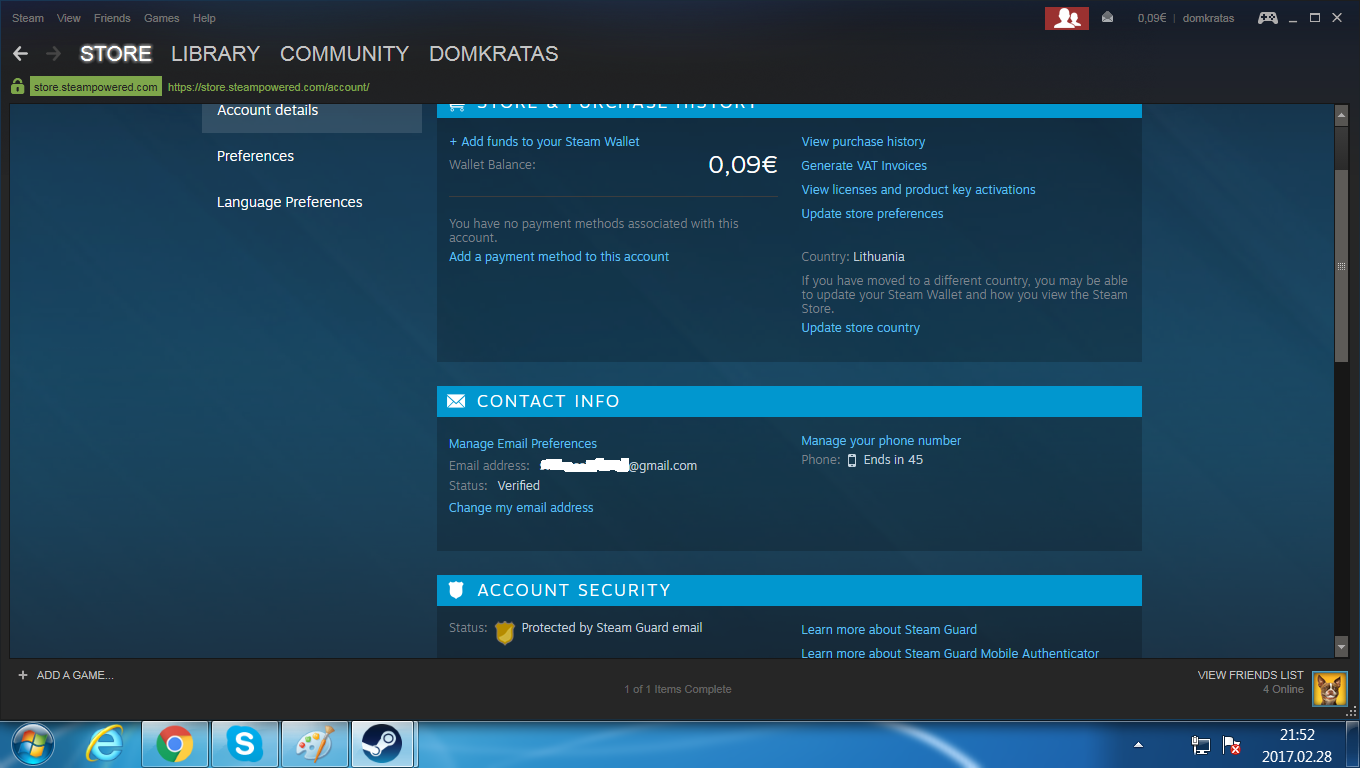Viewport: 1360px width, 768px height.
Task: Launch Internet Explorer from taskbar
Action: click(104, 744)
